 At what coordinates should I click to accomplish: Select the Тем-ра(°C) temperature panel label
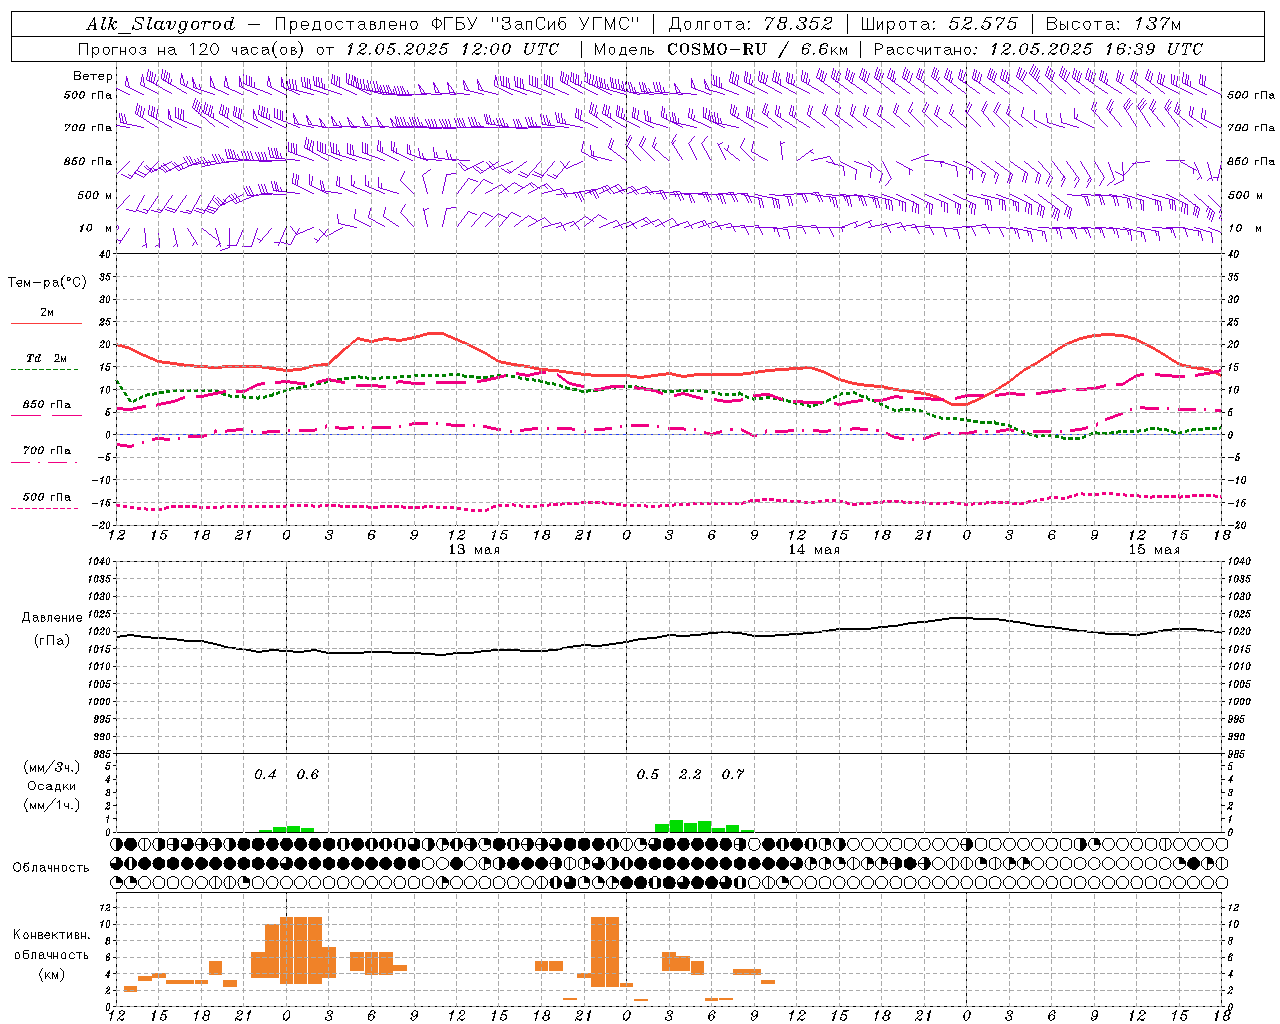click(x=47, y=283)
